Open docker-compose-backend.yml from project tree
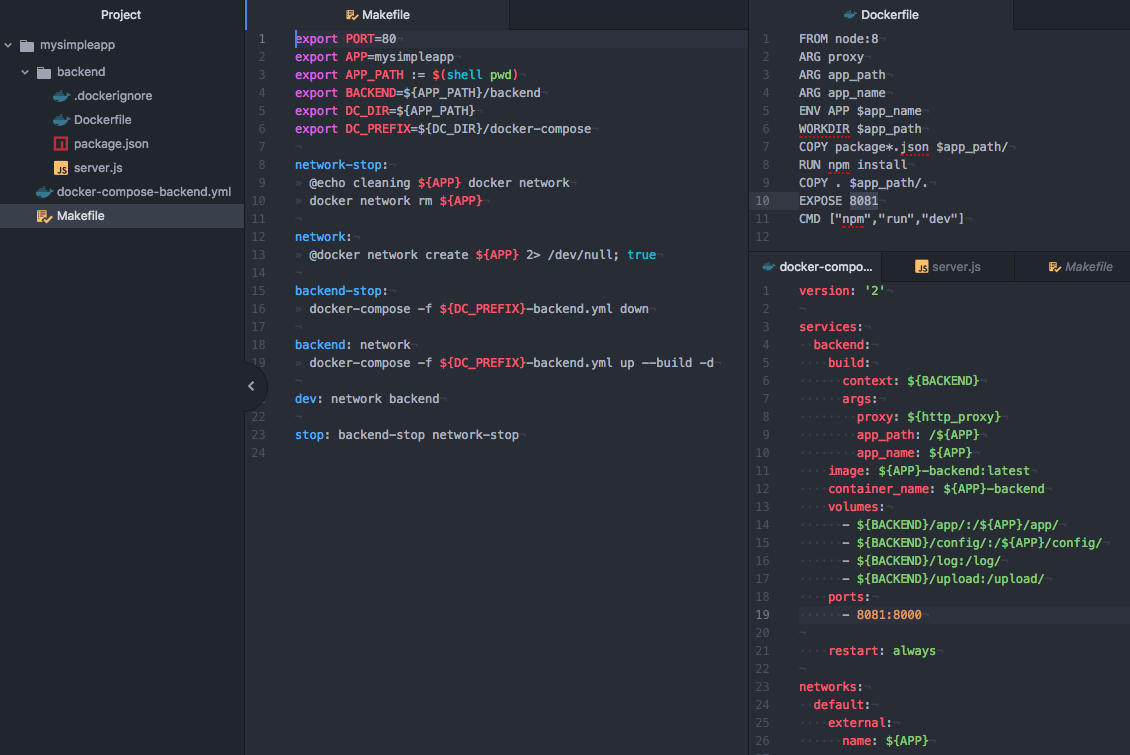The height and width of the screenshot is (755, 1130). click(x=144, y=192)
